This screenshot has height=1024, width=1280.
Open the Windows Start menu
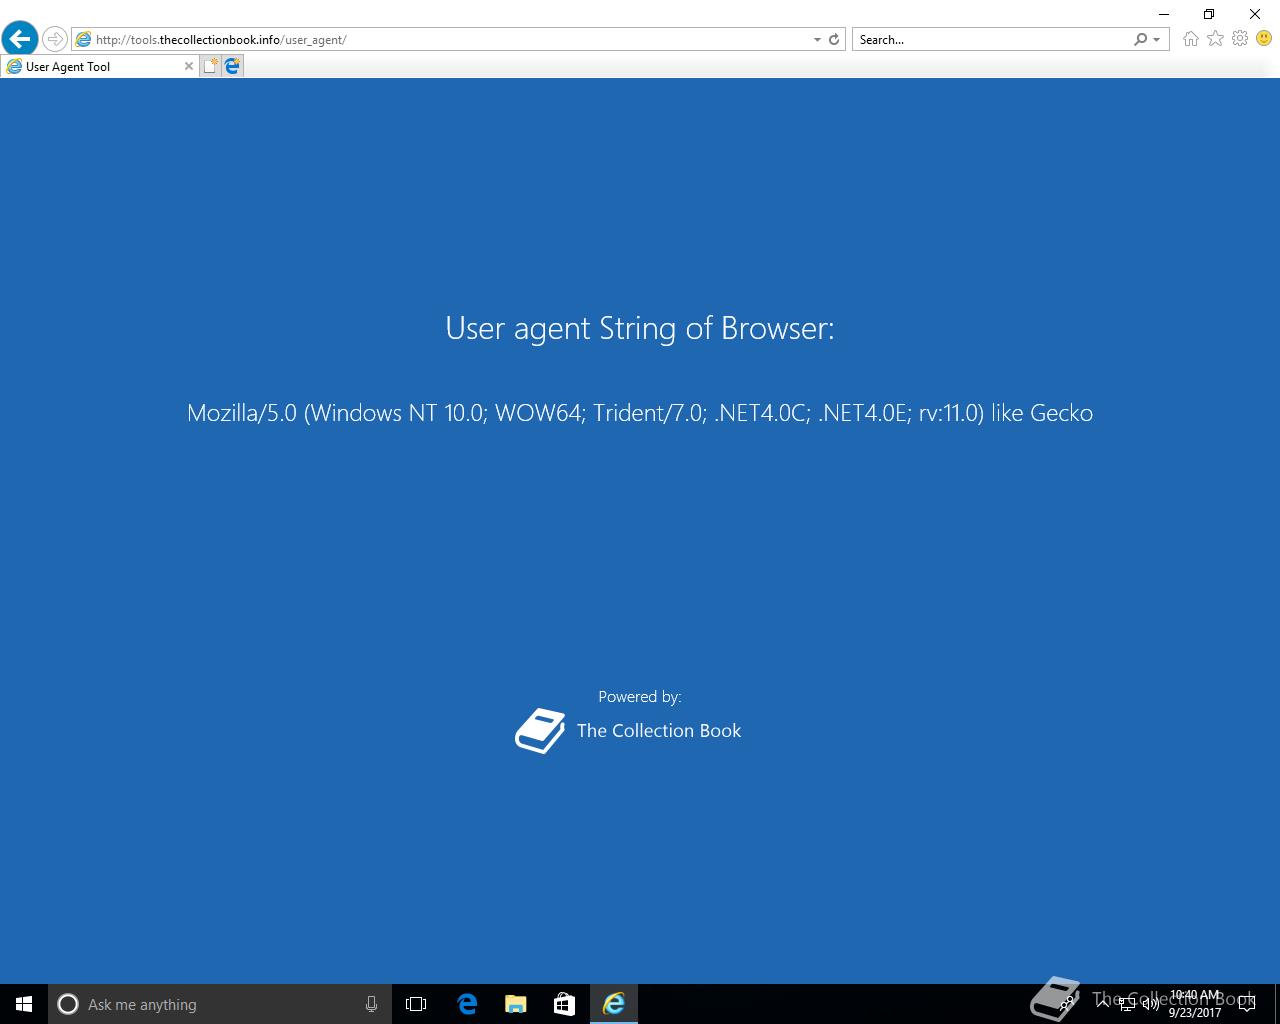coord(24,1004)
